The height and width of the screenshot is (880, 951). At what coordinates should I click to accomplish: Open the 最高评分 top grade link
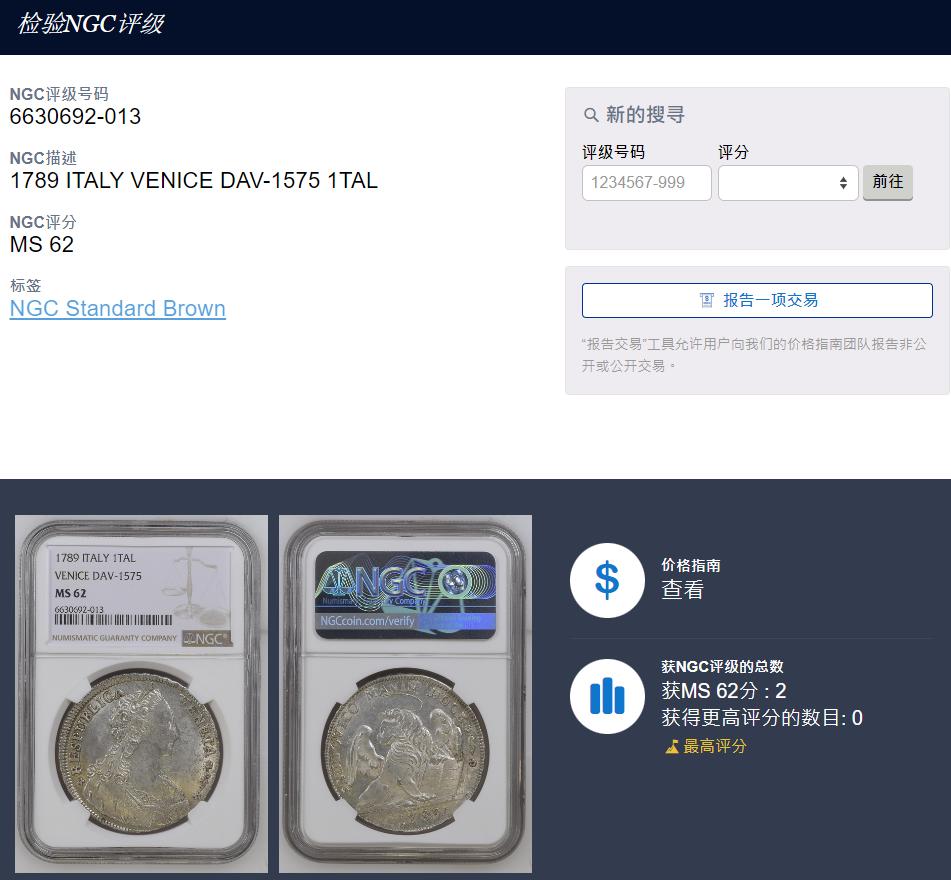[x=714, y=747]
